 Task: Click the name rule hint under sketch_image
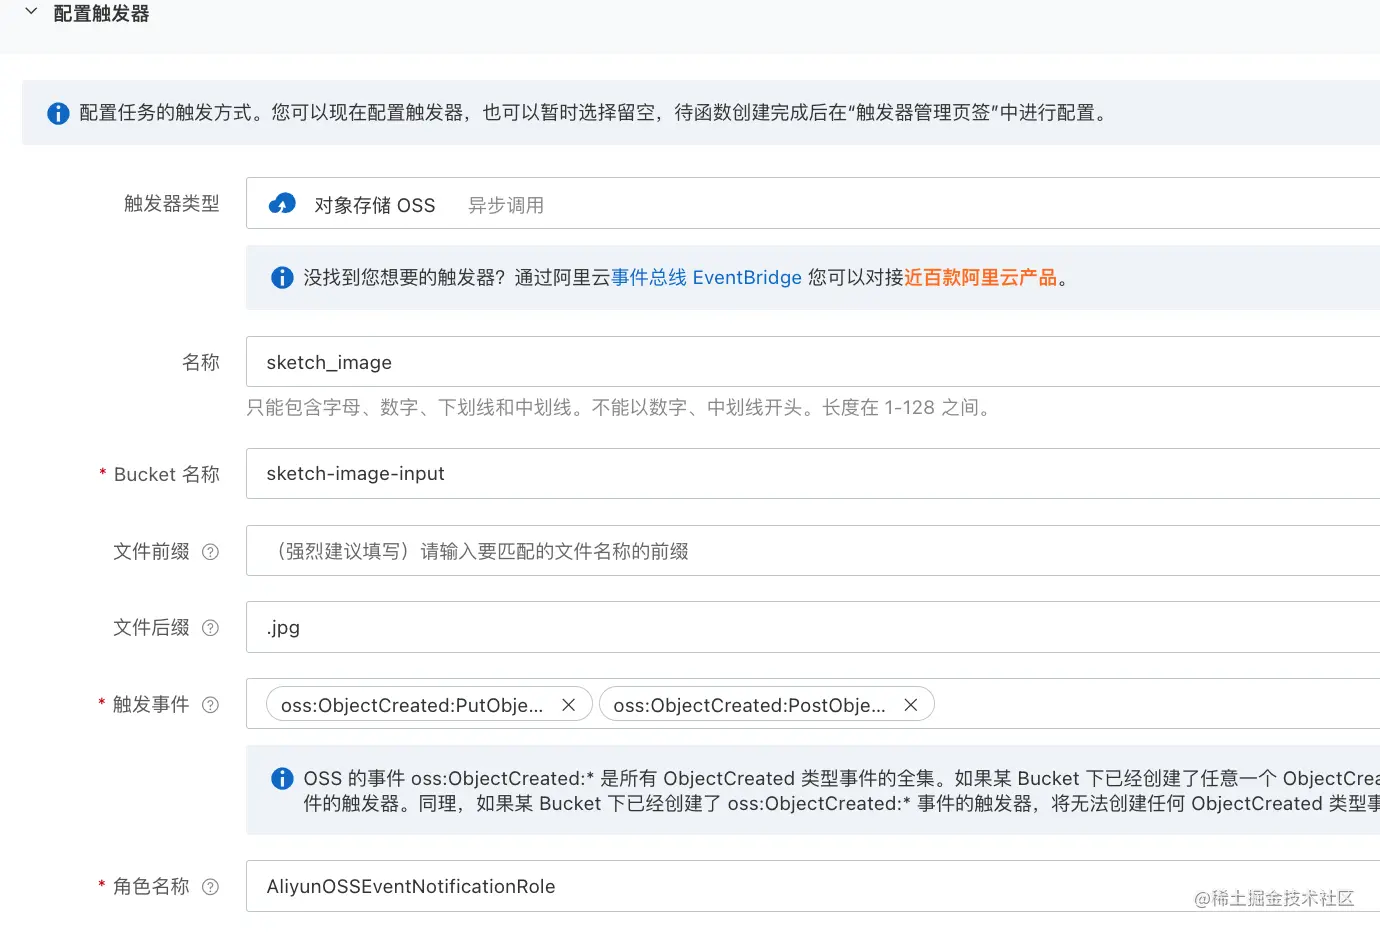[x=620, y=407]
